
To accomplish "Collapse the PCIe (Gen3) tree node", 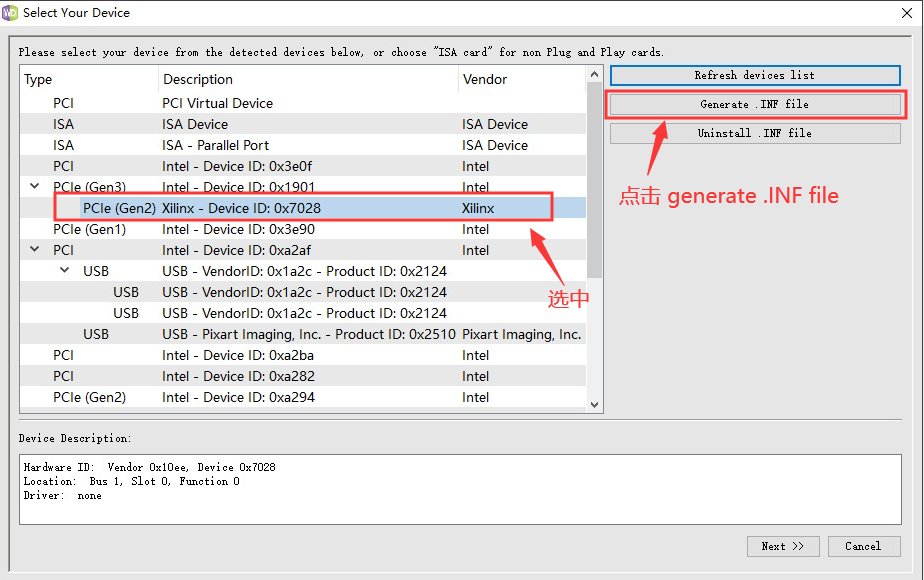I will pyautogui.click(x=34, y=186).
